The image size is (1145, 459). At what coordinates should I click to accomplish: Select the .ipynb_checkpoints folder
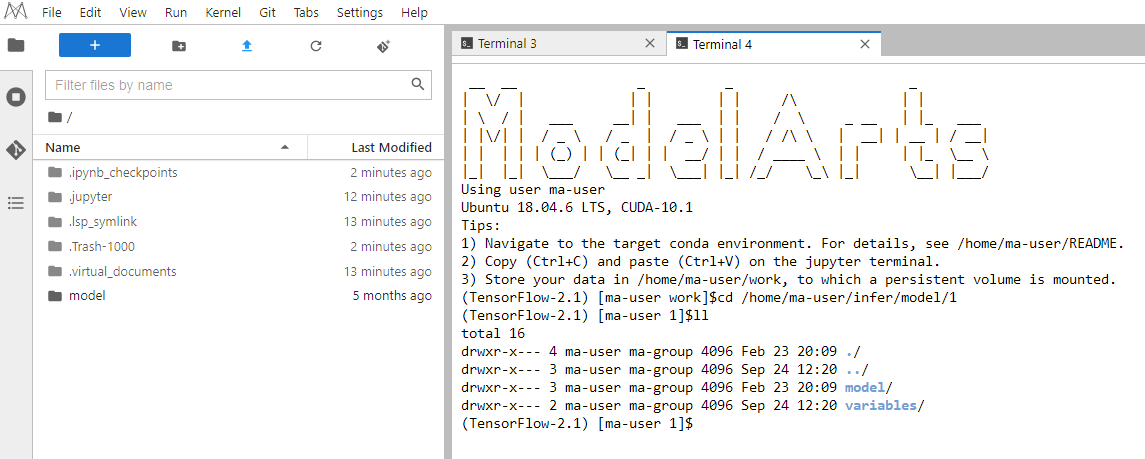(238, 173)
